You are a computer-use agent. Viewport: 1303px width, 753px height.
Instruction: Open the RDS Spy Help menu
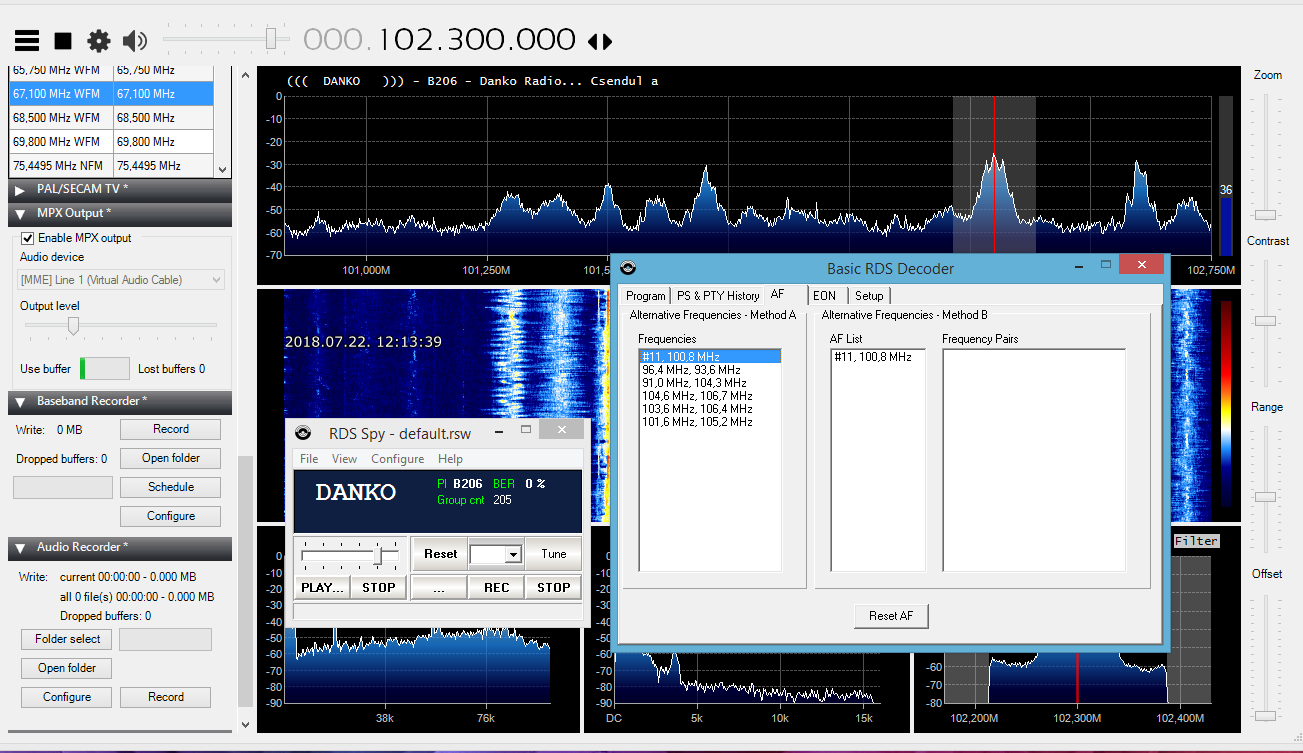(x=450, y=458)
